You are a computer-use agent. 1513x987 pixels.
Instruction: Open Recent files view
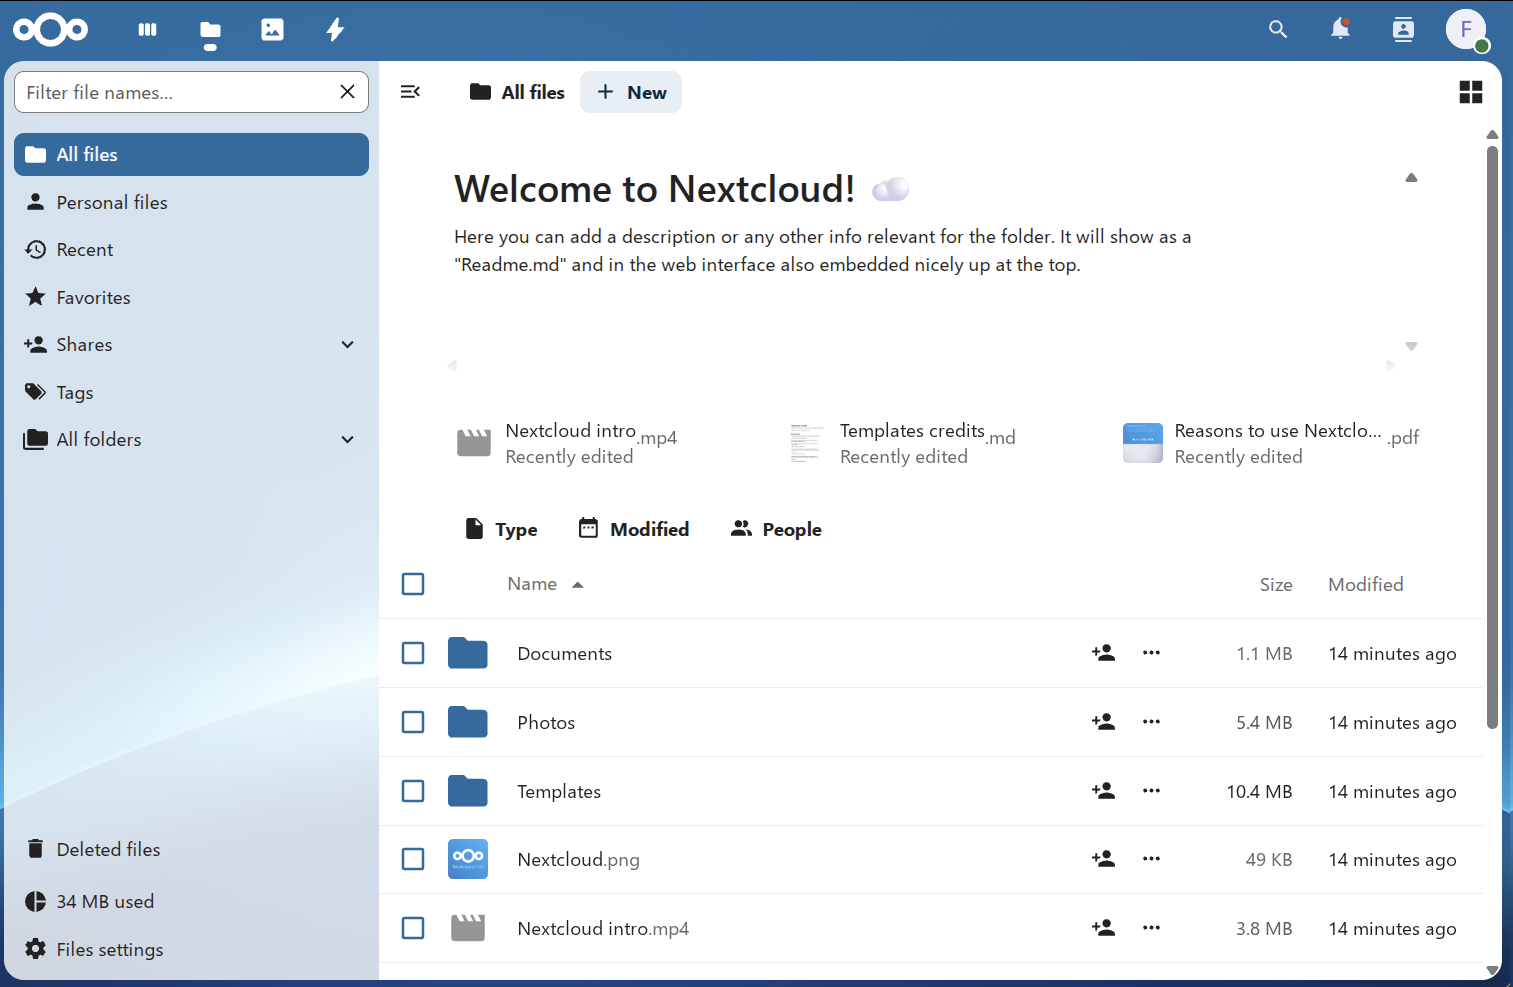tap(84, 249)
